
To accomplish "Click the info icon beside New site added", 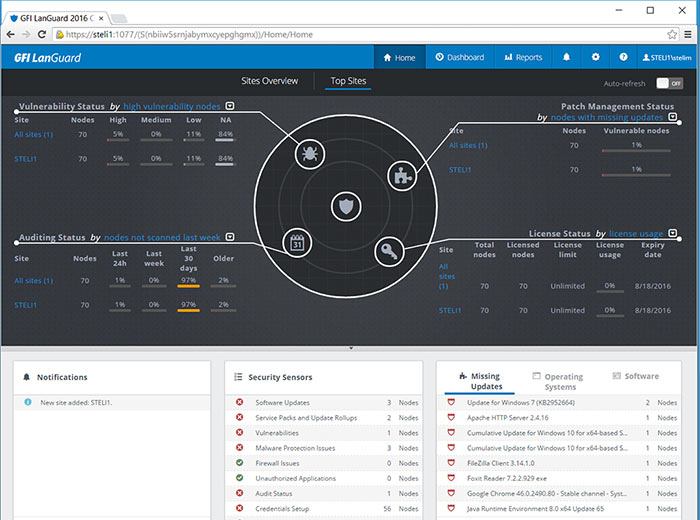I will point(28,402).
